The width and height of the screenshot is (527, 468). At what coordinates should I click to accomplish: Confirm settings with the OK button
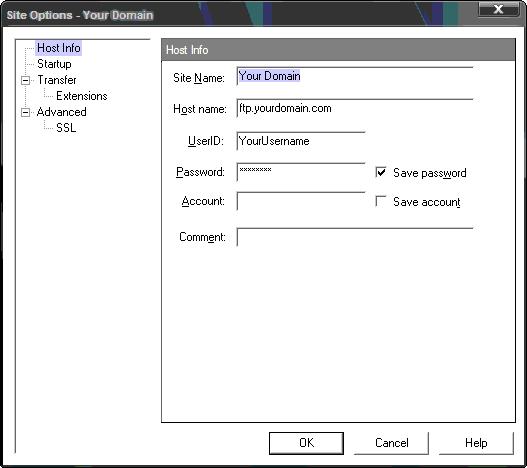pos(306,443)
